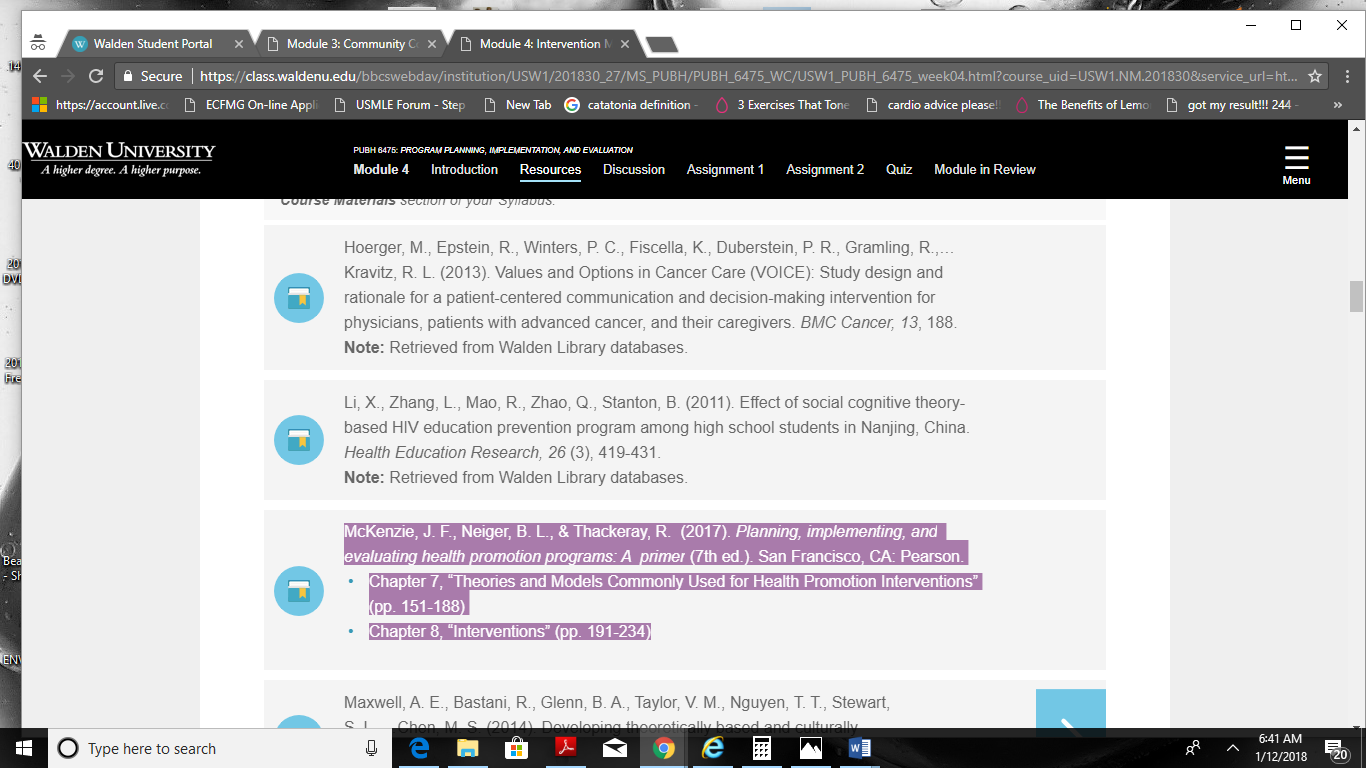Reload the page with the refresh icon

pyautogui.click(x=96, y=76)
